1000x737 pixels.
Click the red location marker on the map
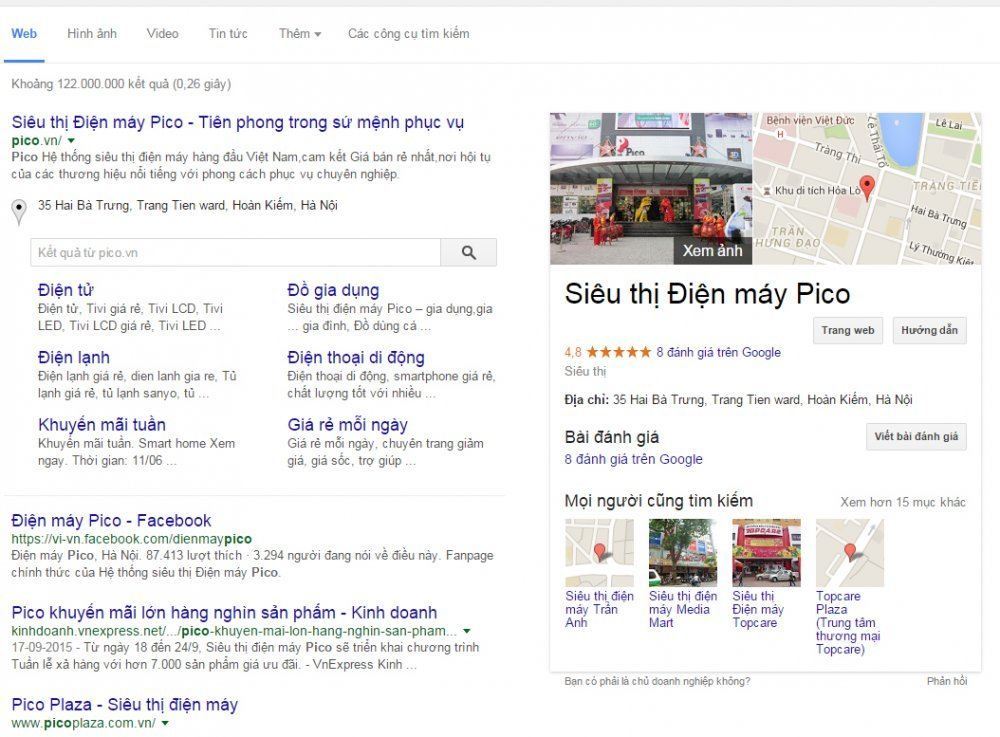pos(867,188)
